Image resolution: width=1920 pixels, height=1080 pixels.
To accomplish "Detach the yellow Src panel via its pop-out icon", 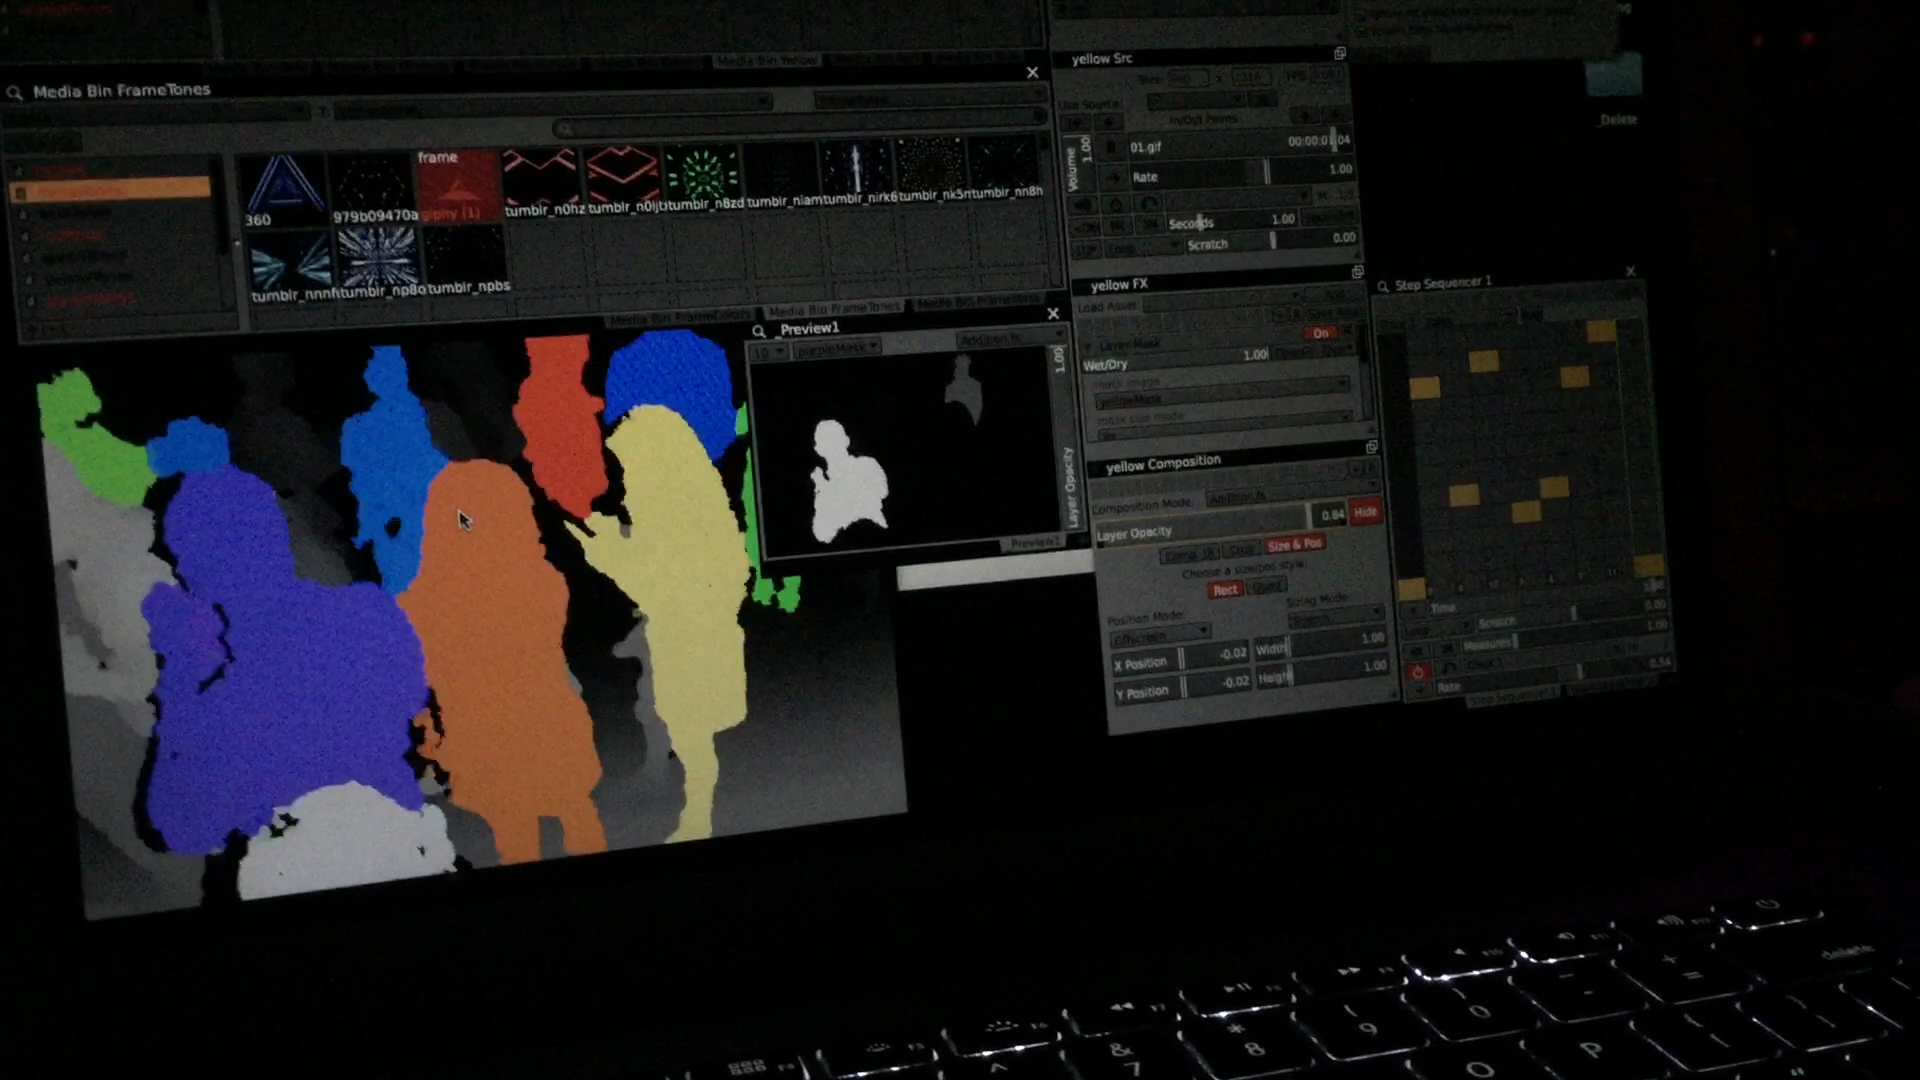I will (x=1339, y=54).
